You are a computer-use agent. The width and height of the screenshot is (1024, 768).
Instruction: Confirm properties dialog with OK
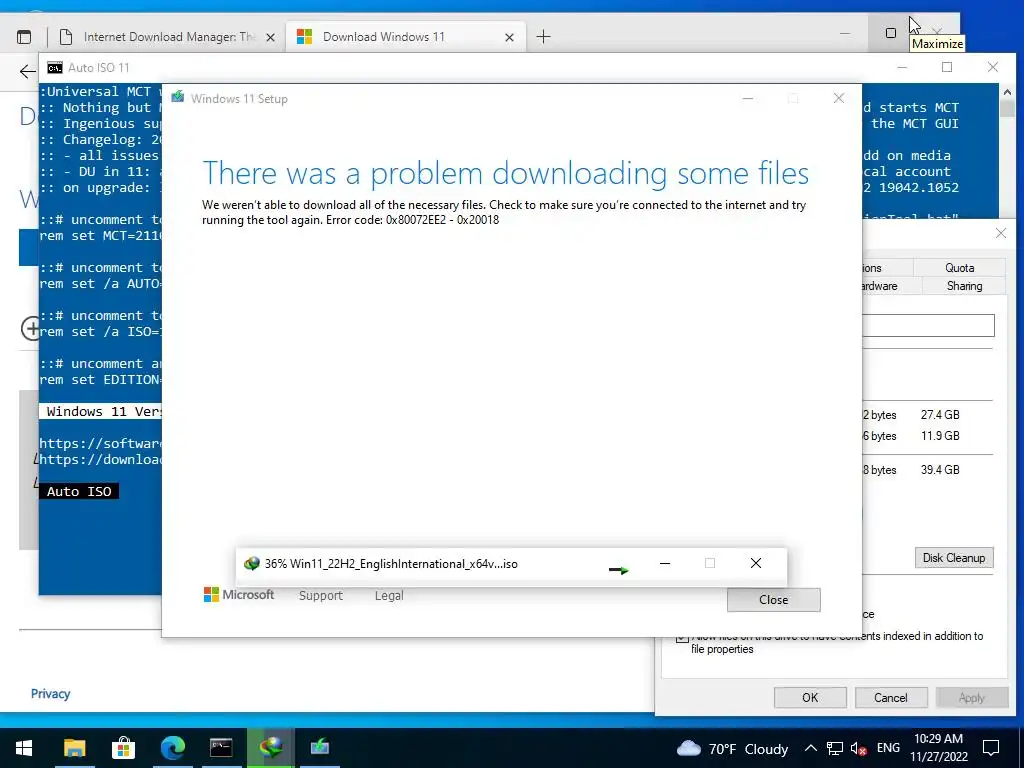(x=810, y=697)
